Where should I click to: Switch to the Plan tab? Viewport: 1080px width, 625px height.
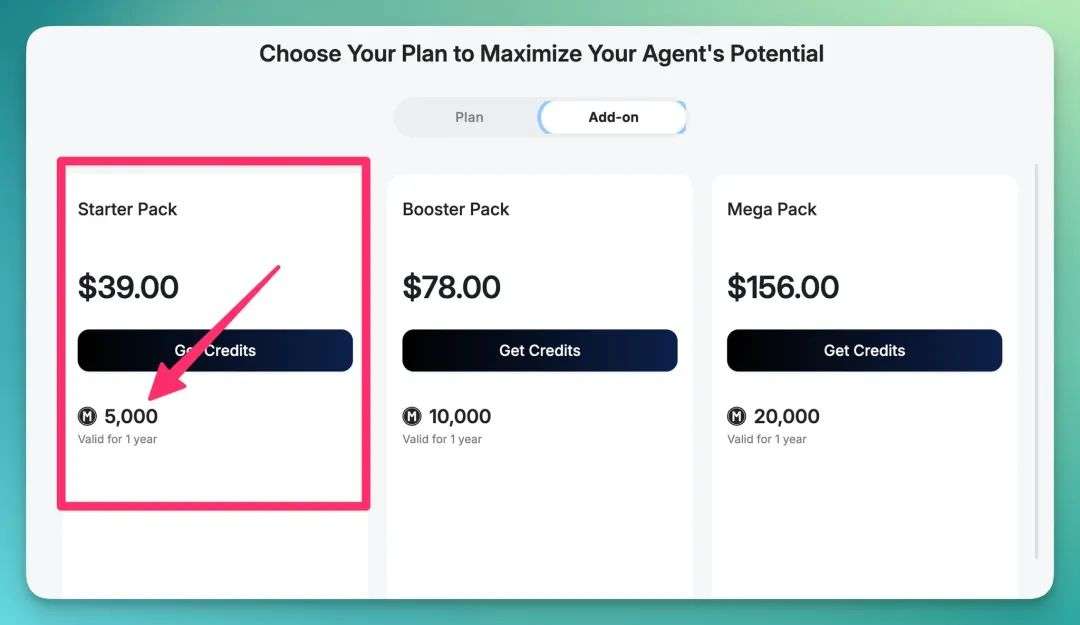click(469, 117)
